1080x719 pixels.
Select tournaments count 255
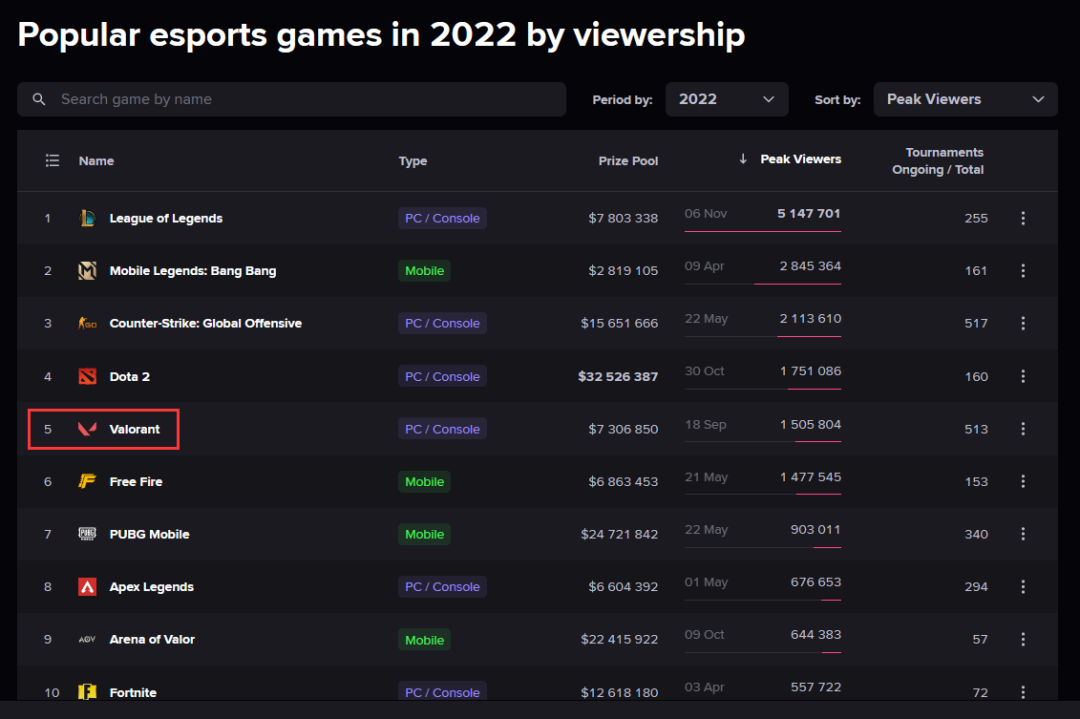coord(976,218)
